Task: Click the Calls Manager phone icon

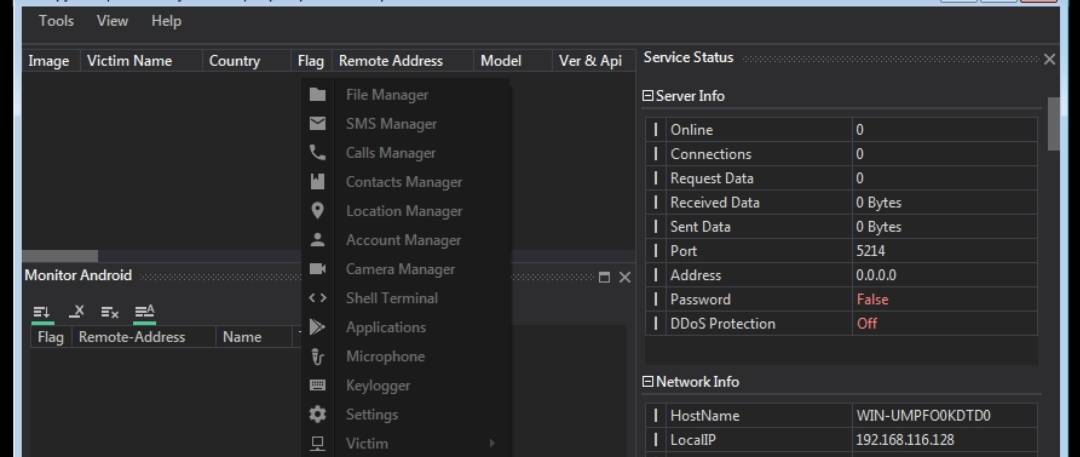Action: pos(318,153)
